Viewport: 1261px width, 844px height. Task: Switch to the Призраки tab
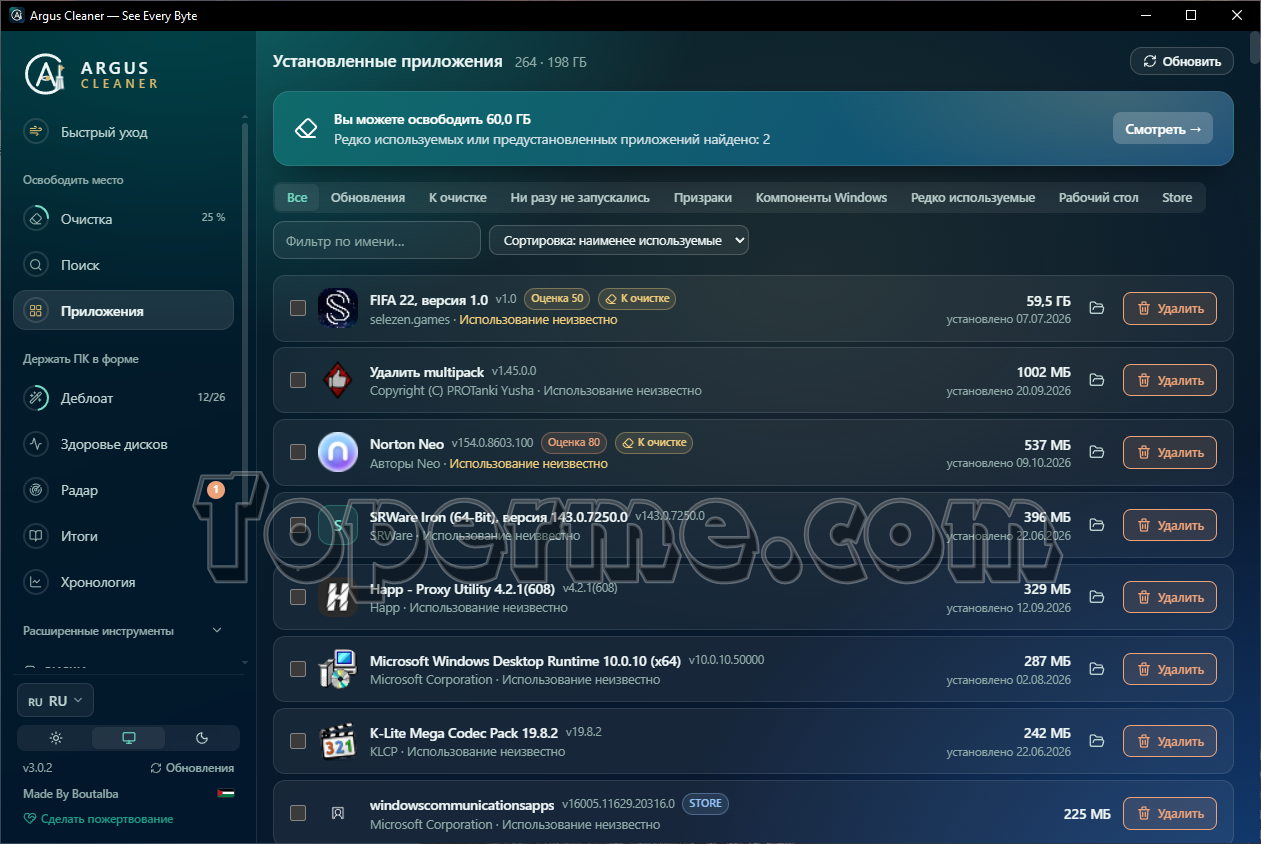coord(703,197)
